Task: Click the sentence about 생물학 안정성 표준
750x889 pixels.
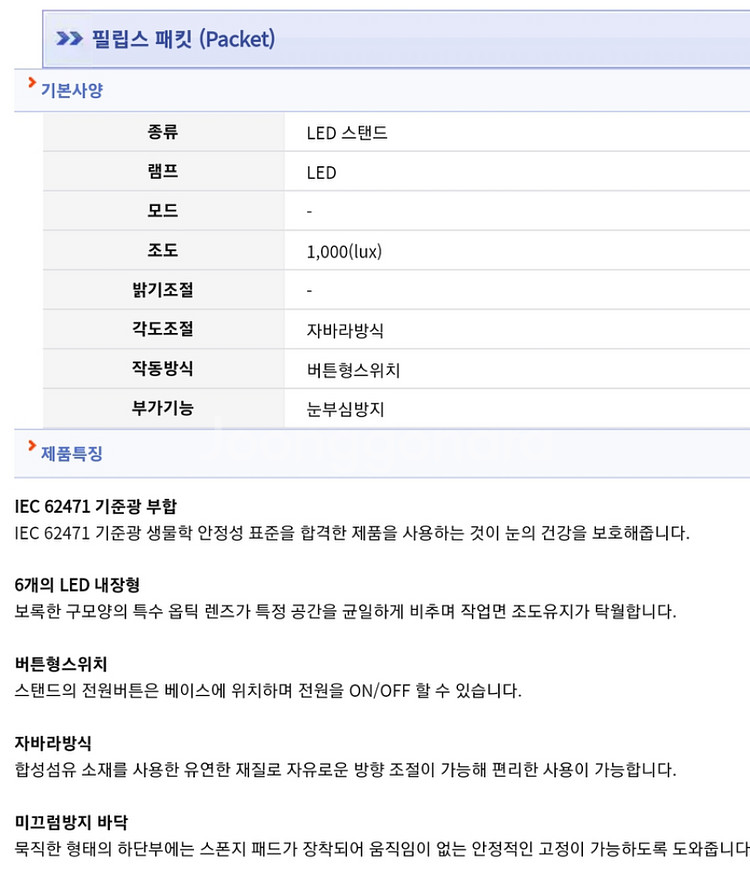Action: [x=352, y=533]
